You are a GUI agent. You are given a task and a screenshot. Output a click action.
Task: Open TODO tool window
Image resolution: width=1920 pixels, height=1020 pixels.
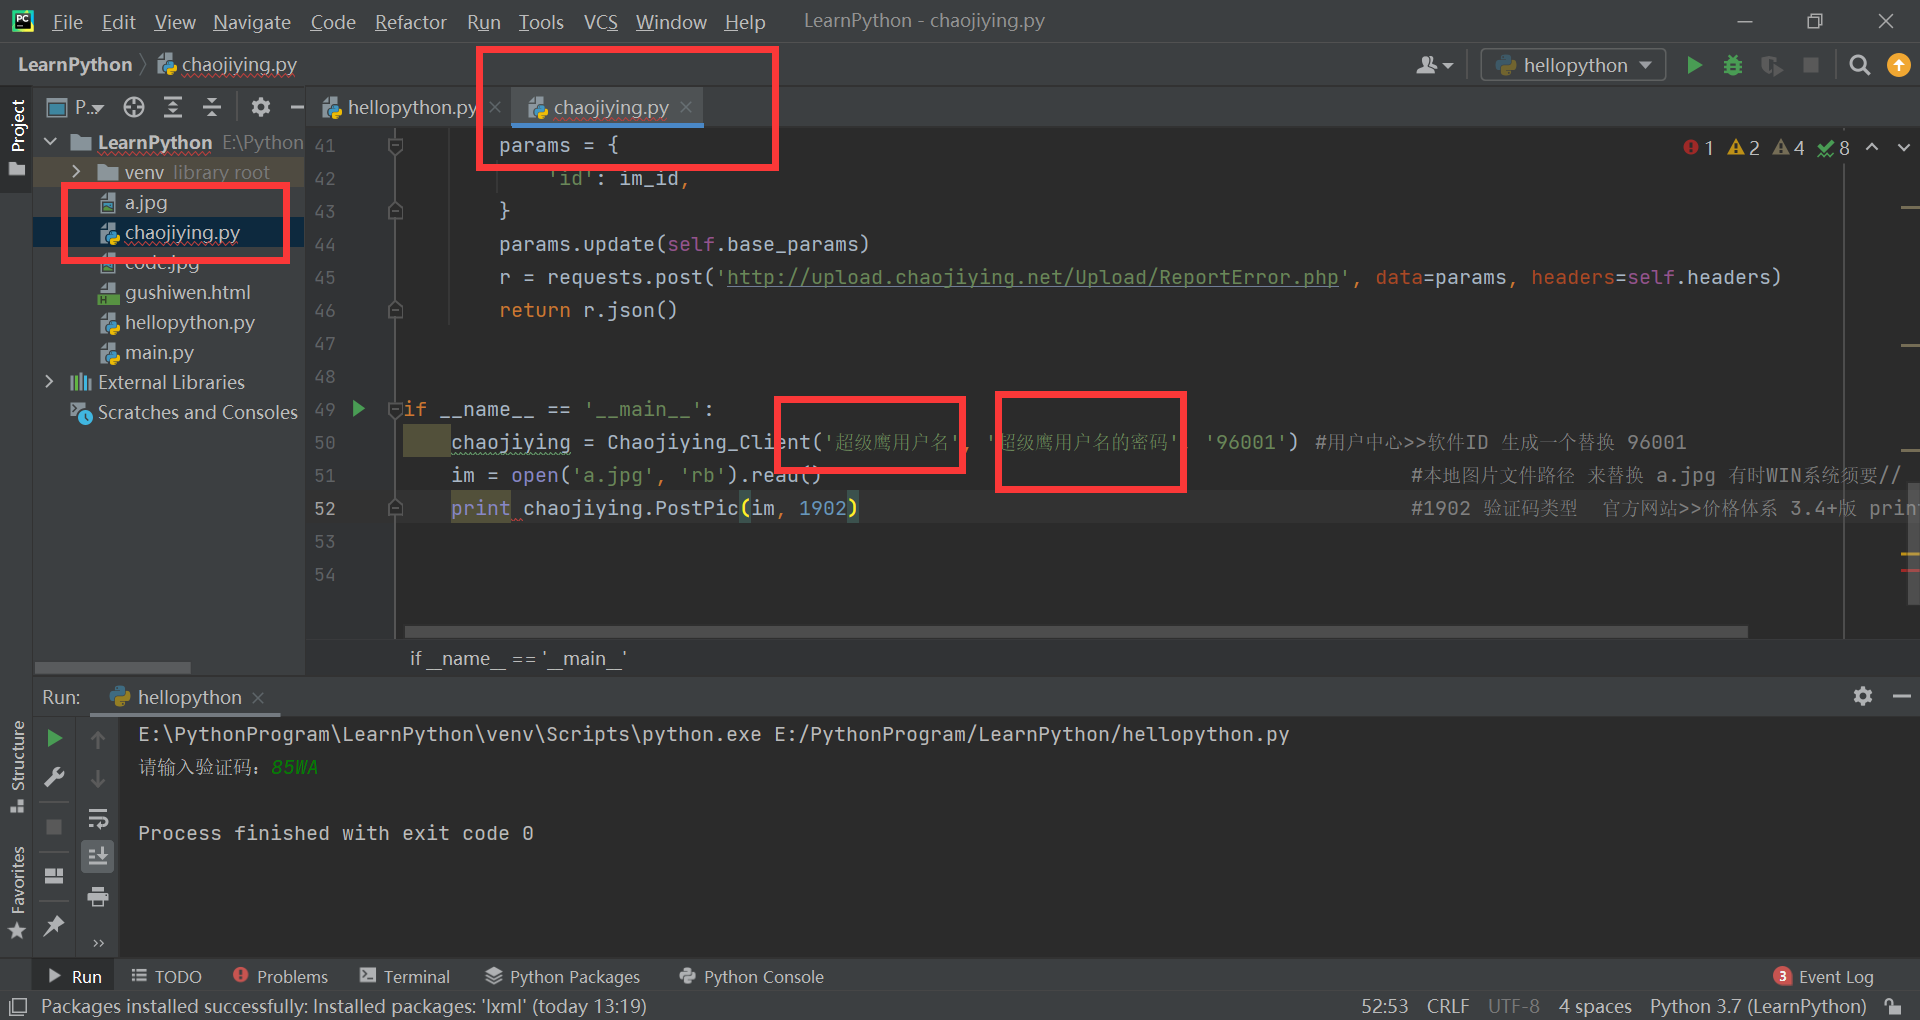(167, 976)
